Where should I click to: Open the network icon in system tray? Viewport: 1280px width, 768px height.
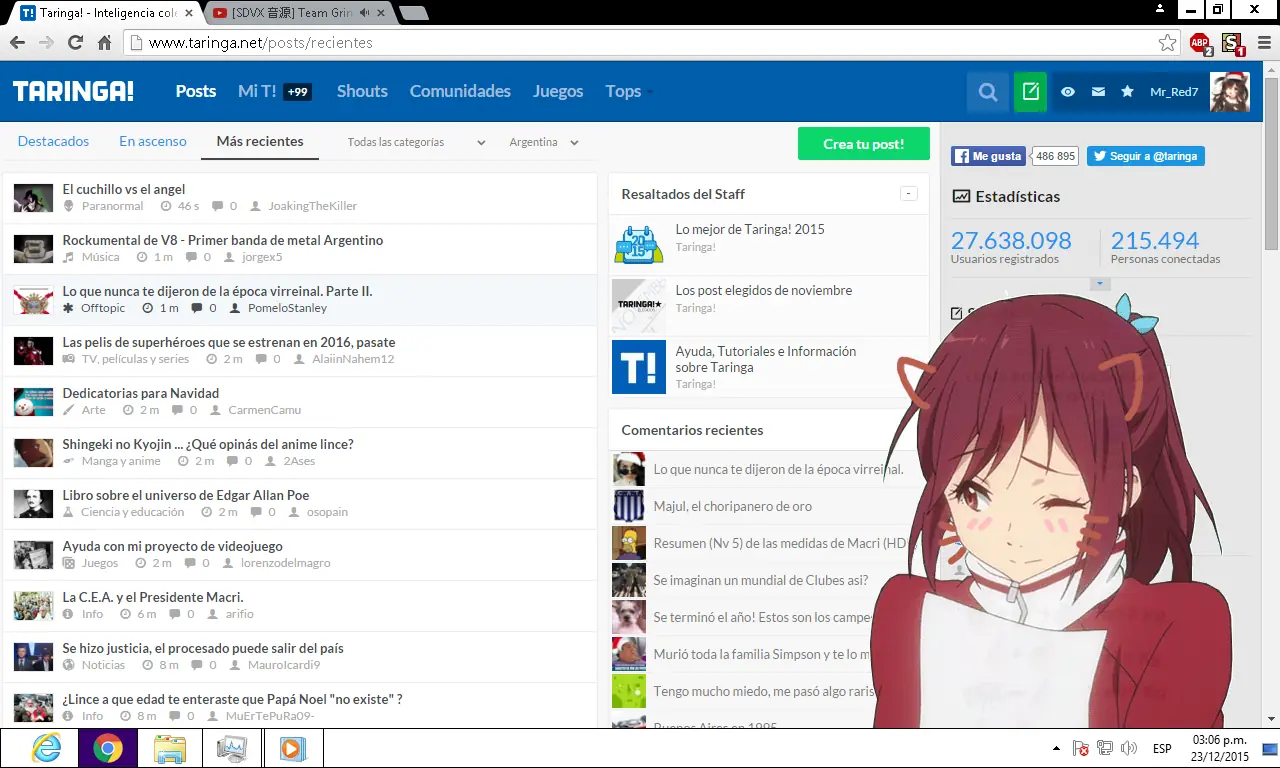click(x=1105, y=748)
